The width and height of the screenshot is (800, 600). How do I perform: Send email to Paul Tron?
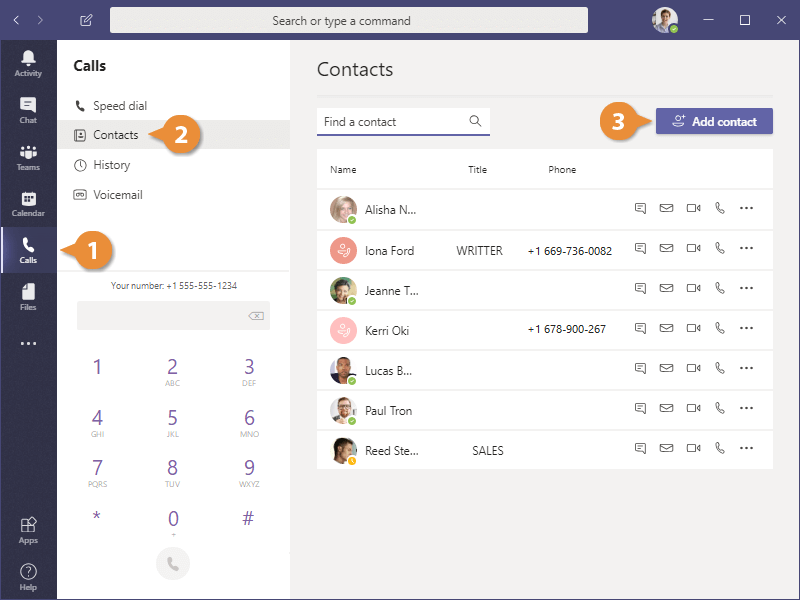click(666, 410)
